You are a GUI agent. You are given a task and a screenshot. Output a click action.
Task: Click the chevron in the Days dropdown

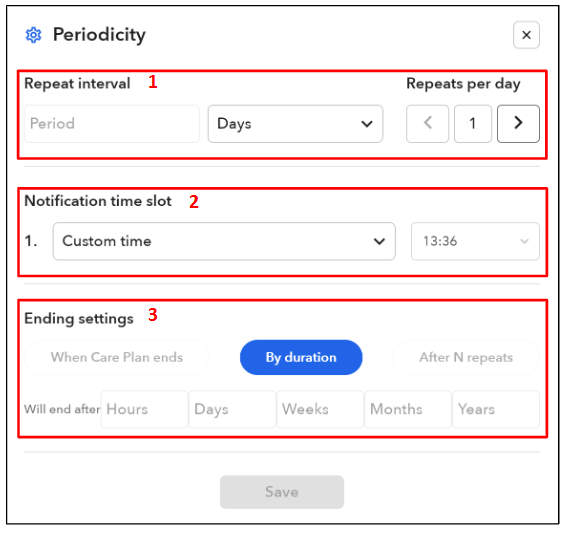coord(367,124)
